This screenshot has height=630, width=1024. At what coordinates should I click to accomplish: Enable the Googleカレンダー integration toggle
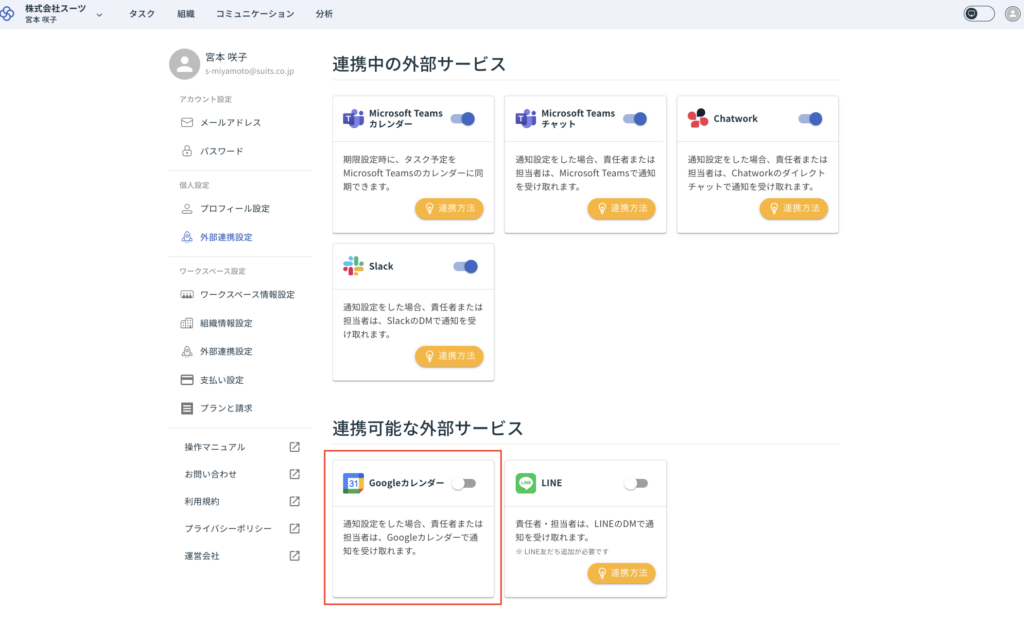[x=463, y=483]
